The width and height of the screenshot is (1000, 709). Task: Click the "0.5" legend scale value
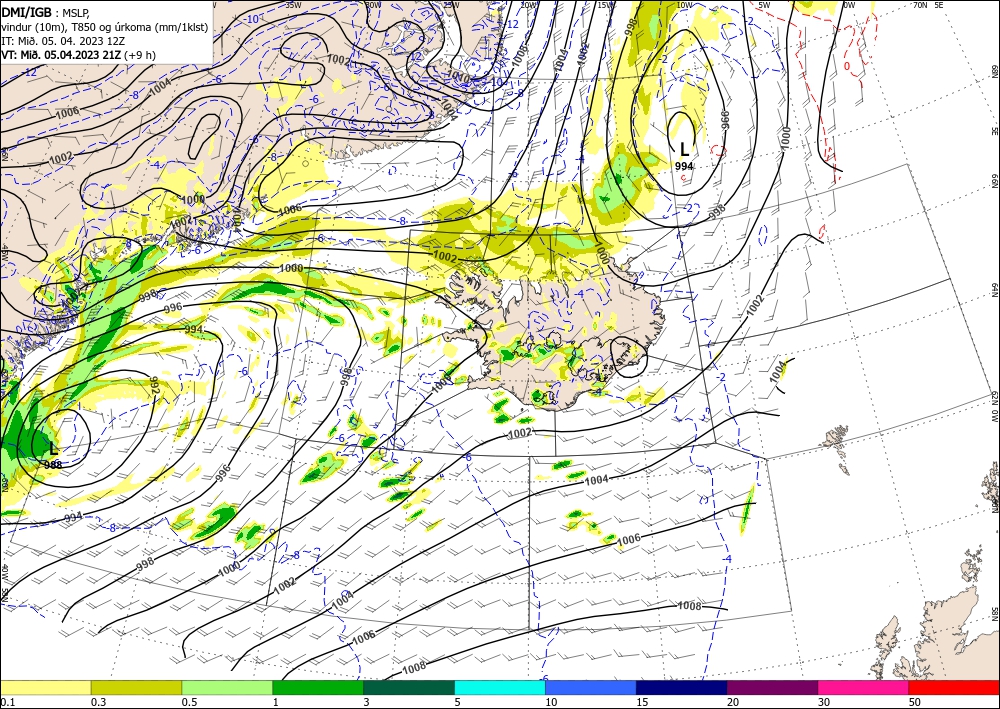pos(189,702)
